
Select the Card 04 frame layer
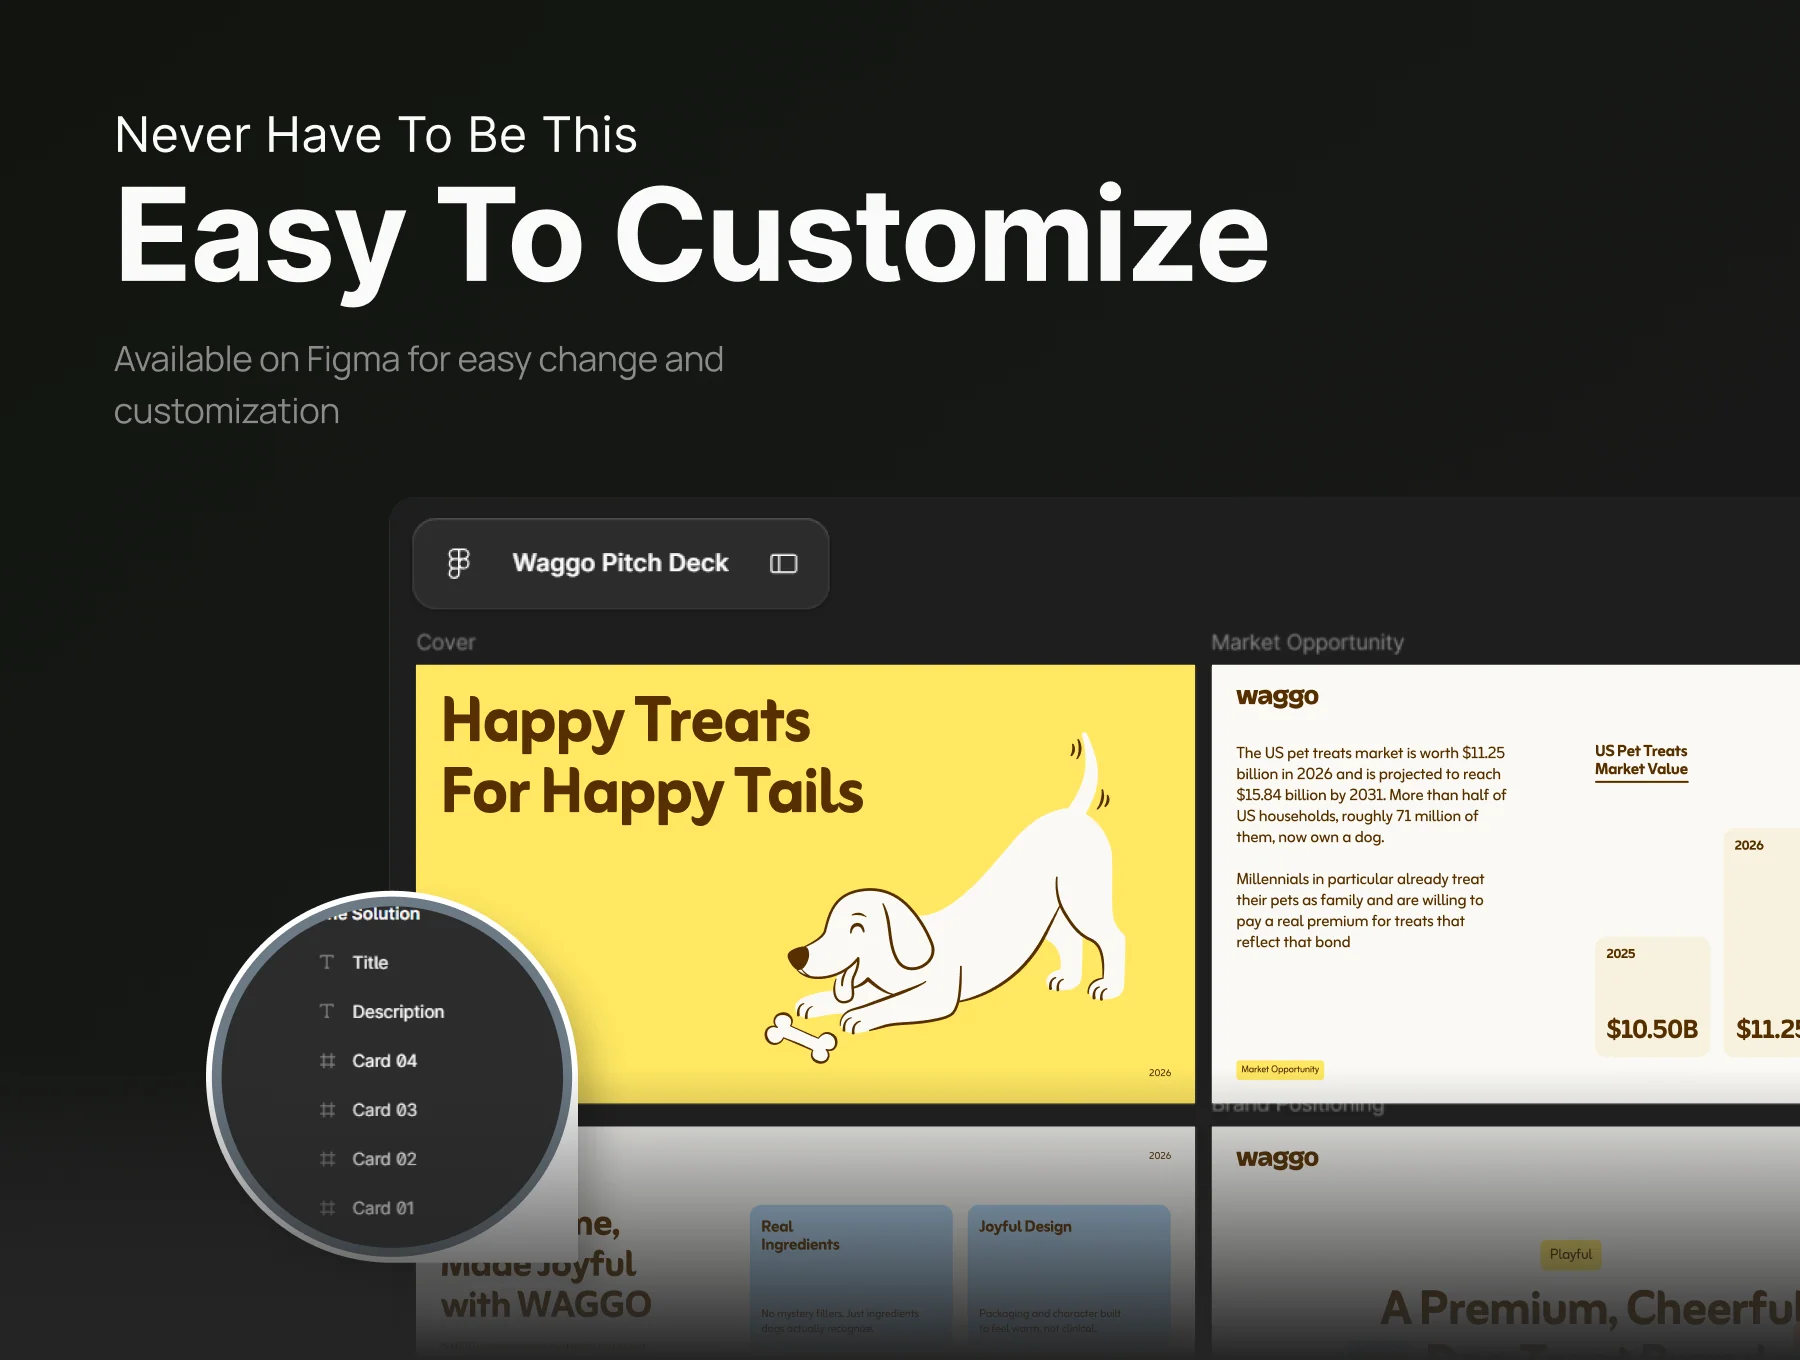(384, 1061)
